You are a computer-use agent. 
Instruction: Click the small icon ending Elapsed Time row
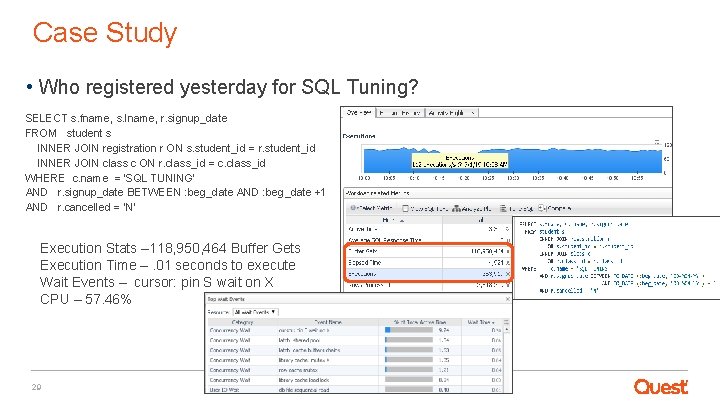coord(507,263)
